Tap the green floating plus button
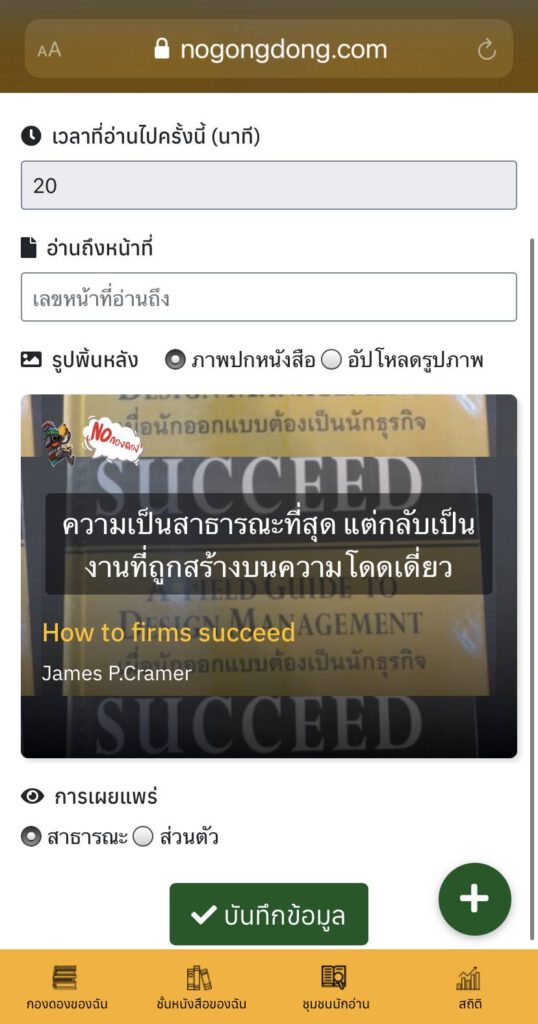 click(475, 899)
